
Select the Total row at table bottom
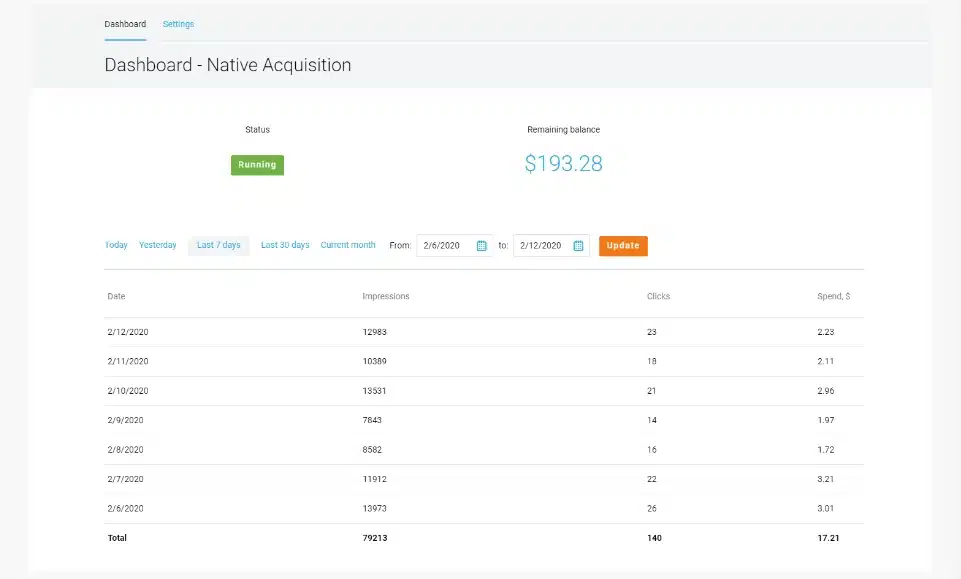coord(484,538)
